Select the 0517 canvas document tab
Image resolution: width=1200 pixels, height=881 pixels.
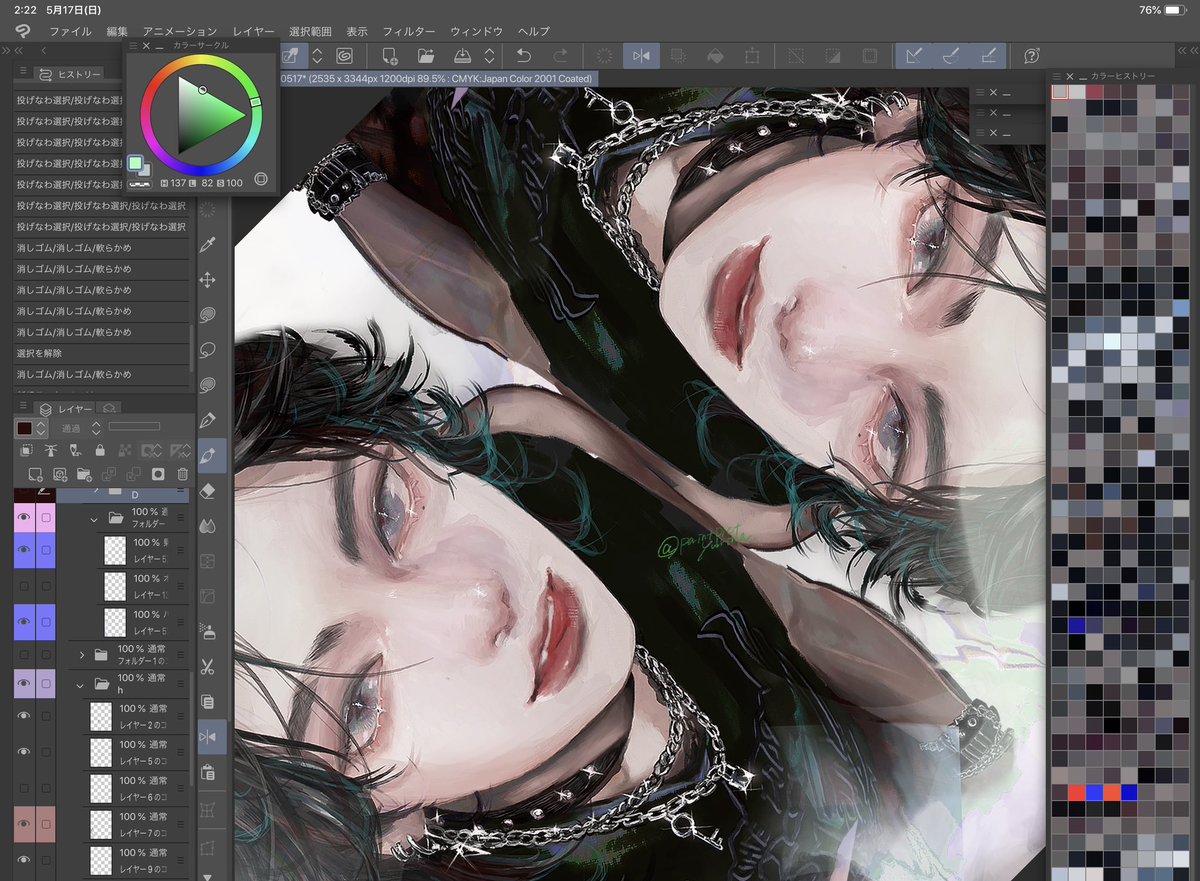coord(440,78)
